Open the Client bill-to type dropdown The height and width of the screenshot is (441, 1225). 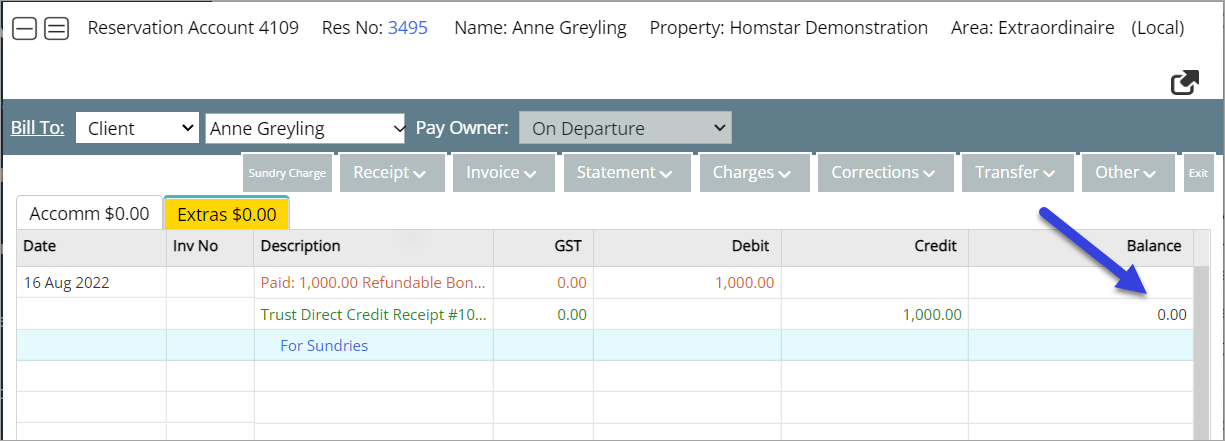click(138, 128)
